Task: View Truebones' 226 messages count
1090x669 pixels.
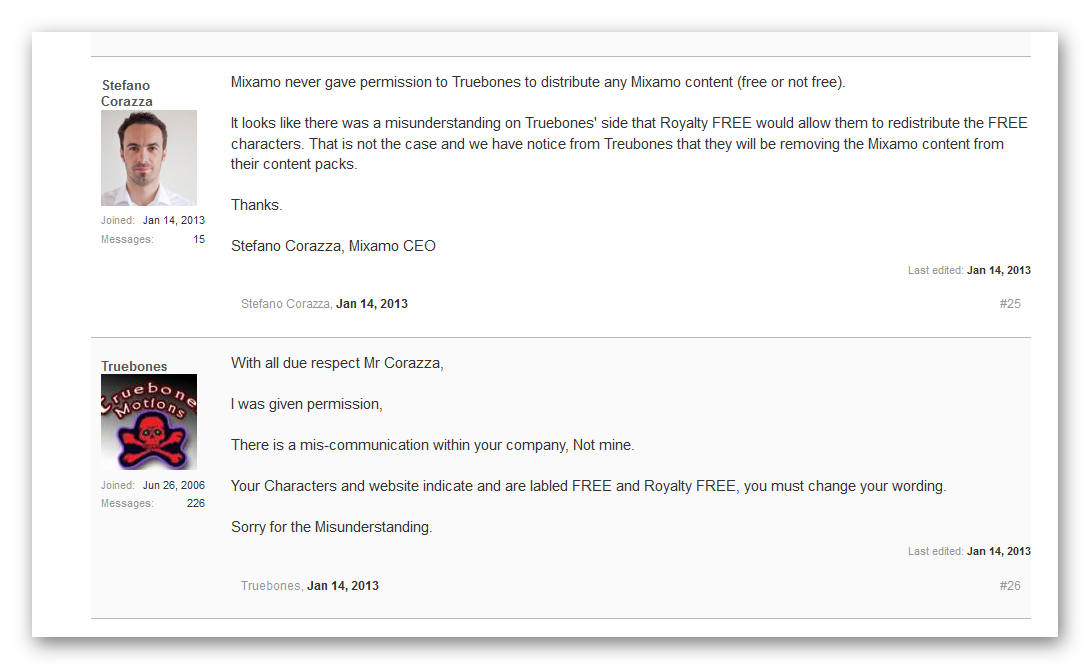Action: pos(196,504)
